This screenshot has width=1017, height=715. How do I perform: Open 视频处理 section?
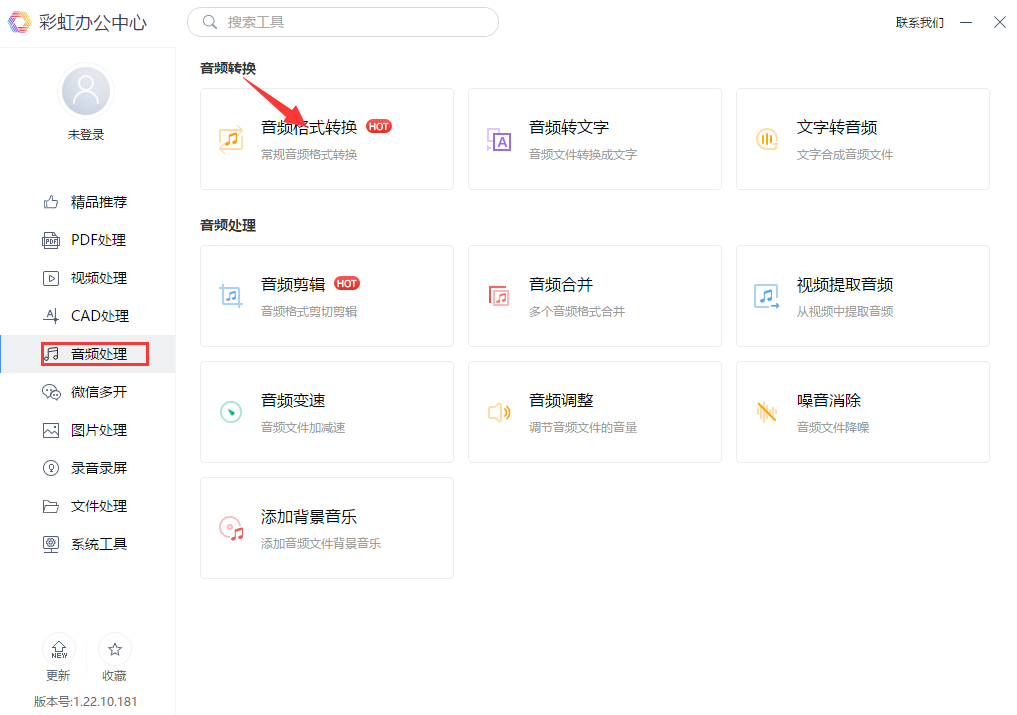point(88,278)
